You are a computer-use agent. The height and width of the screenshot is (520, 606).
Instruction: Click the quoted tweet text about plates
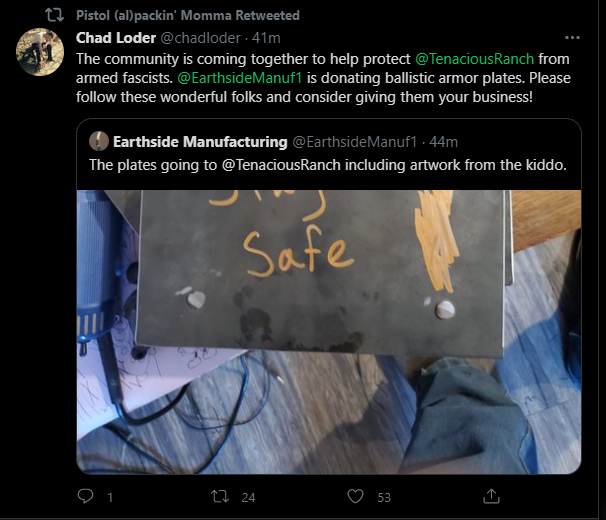[328, 165]
